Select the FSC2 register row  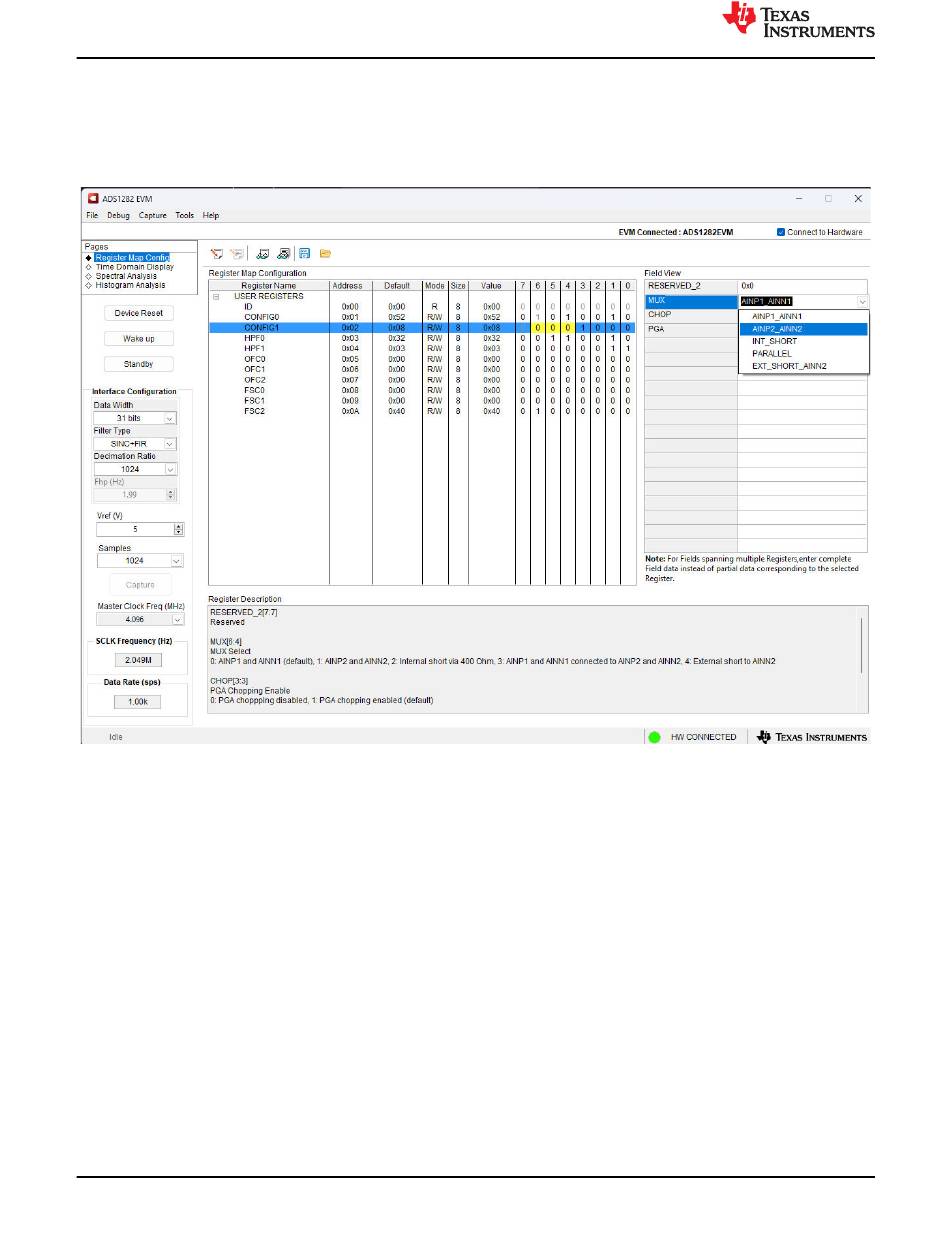click(x=422, y=411)
